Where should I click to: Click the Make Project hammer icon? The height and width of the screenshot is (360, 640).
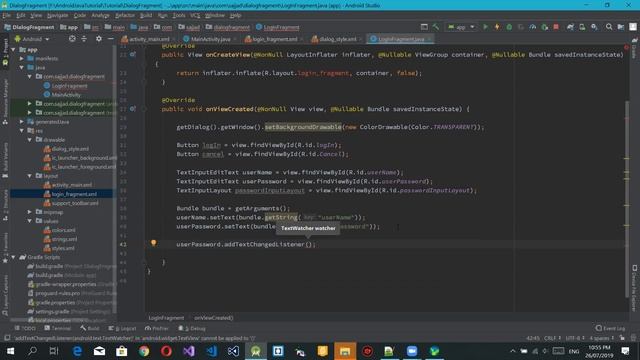(x=436, y=27)
